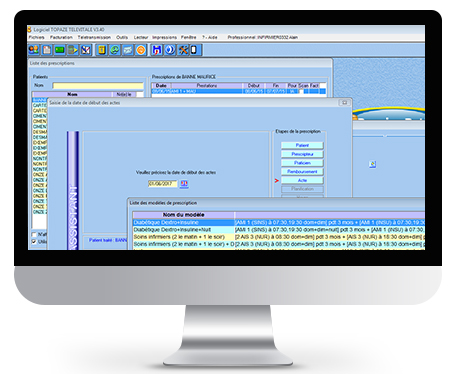The image size is (455, 374).
Task: Open the Télétransmission menu
Action: [94, 37]
